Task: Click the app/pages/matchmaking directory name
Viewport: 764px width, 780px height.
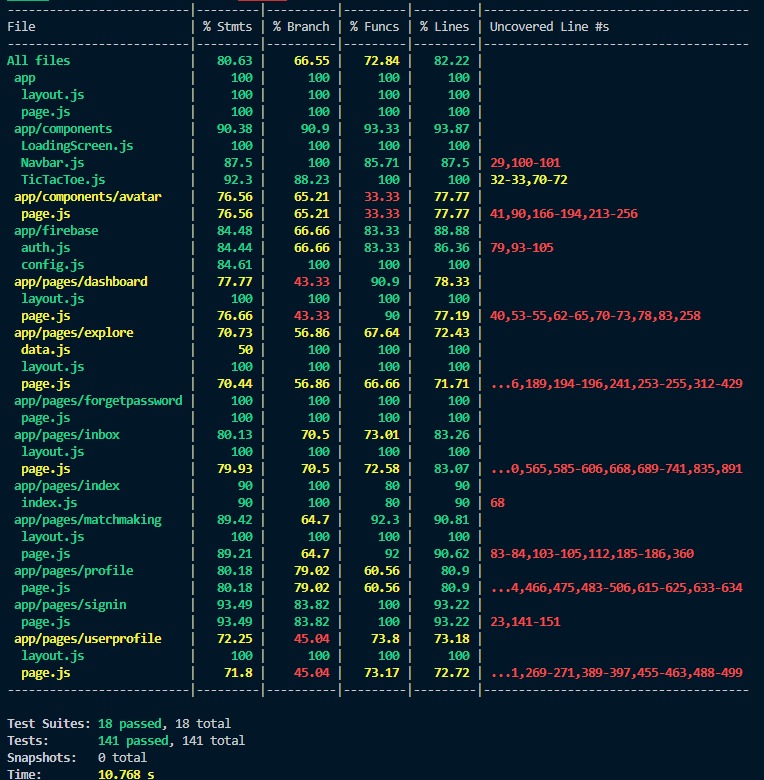Action: (88, 520)
